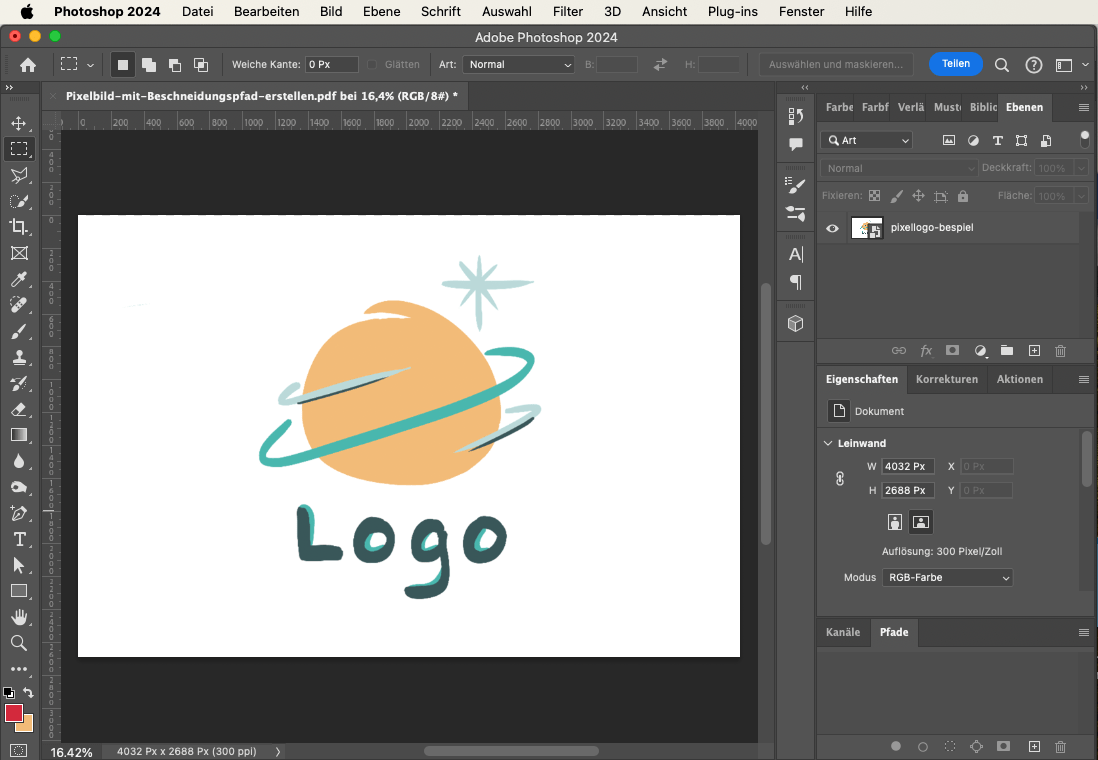Select the Move tool

[18, 123]
